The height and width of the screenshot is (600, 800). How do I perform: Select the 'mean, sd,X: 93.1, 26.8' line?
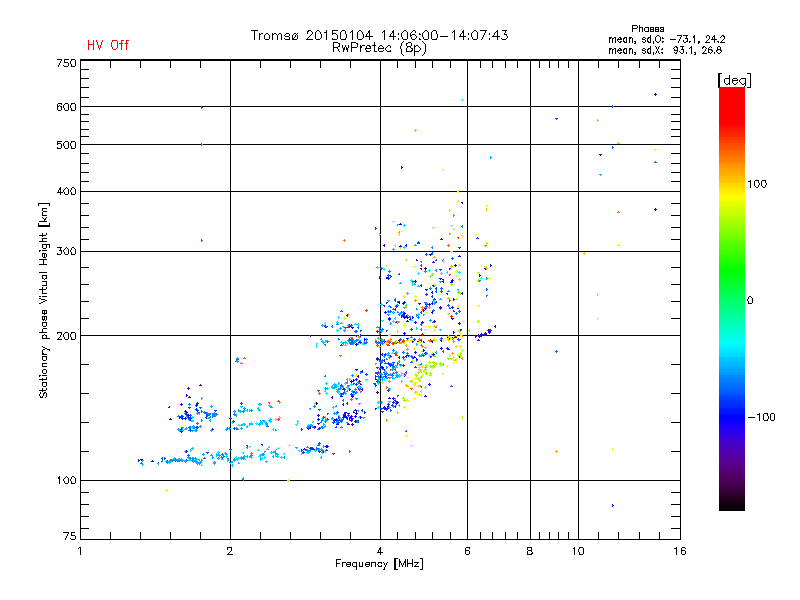[665, 50]
